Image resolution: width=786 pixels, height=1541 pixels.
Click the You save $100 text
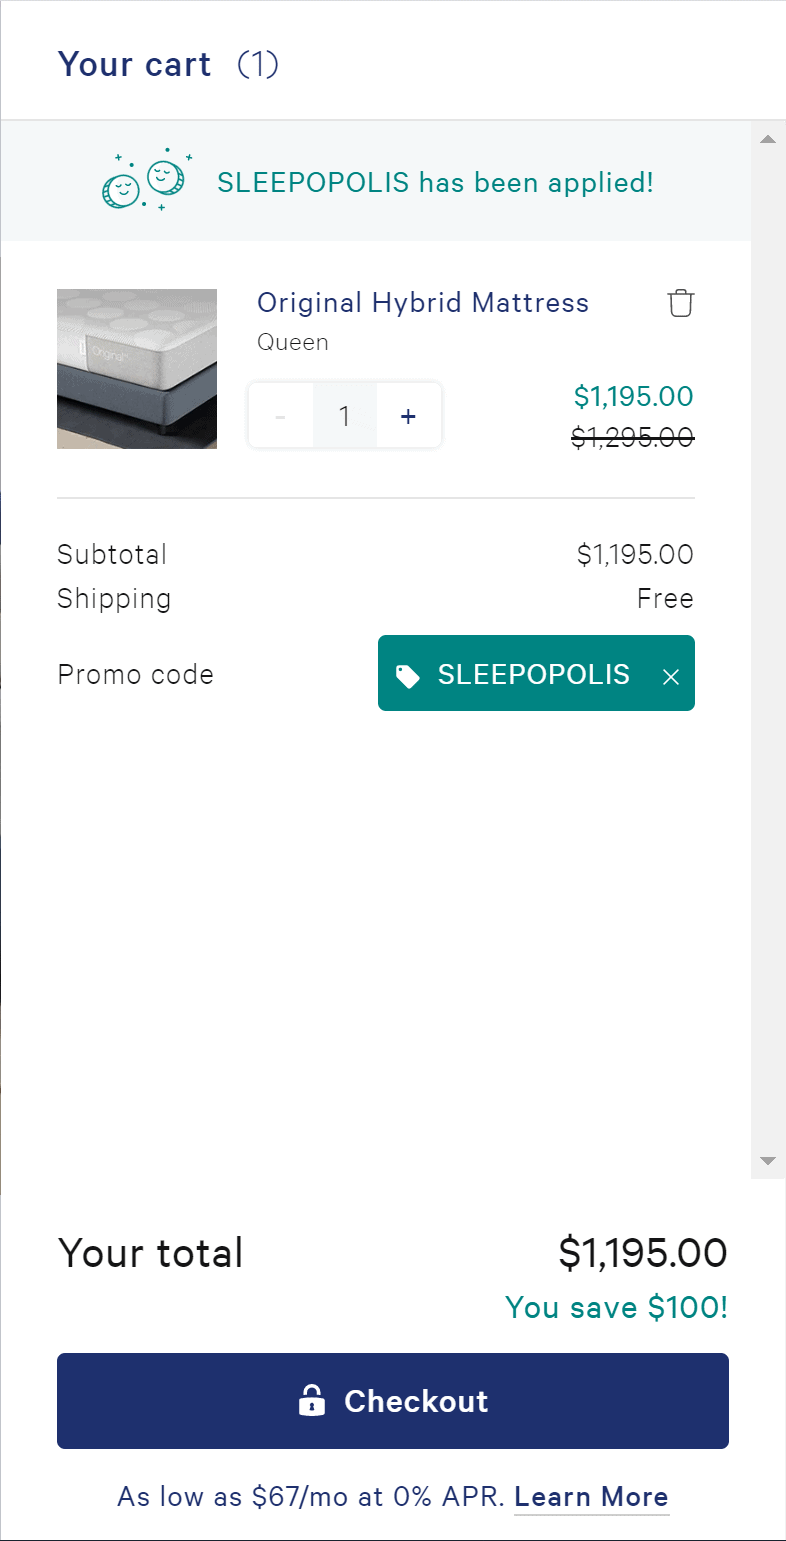pyautogui.click(x=616, y=1307)
